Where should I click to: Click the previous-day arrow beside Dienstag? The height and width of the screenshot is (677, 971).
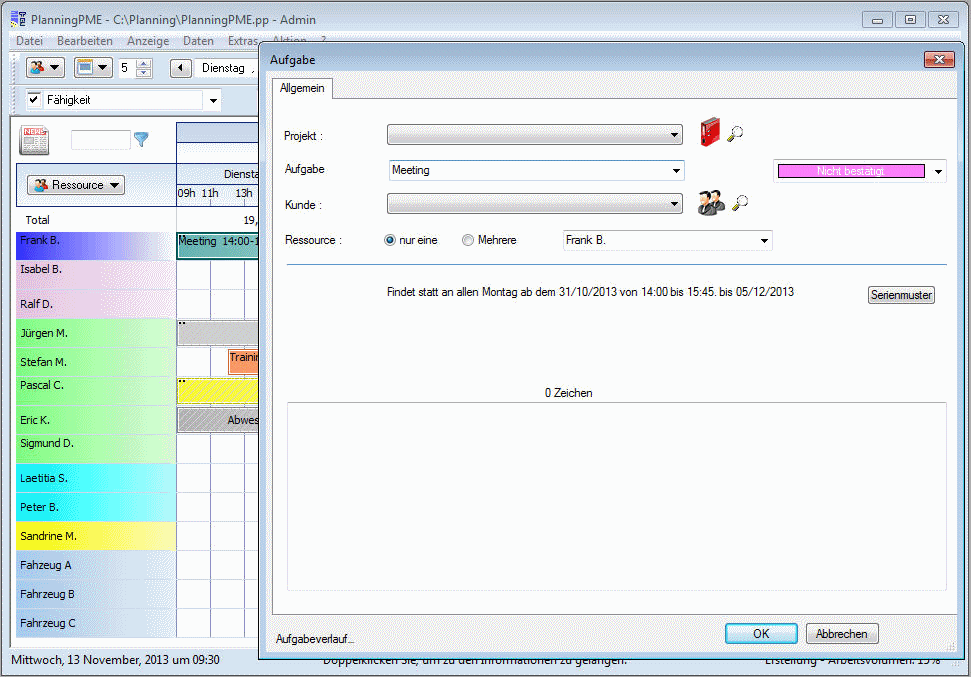tap(180, 68)
